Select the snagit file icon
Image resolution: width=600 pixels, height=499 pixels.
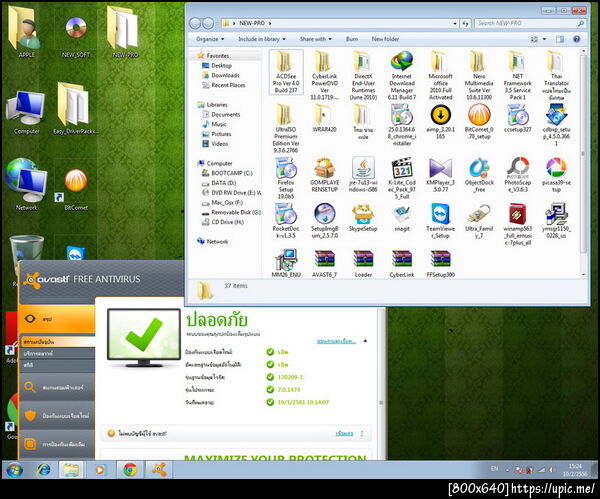[401, 214]
